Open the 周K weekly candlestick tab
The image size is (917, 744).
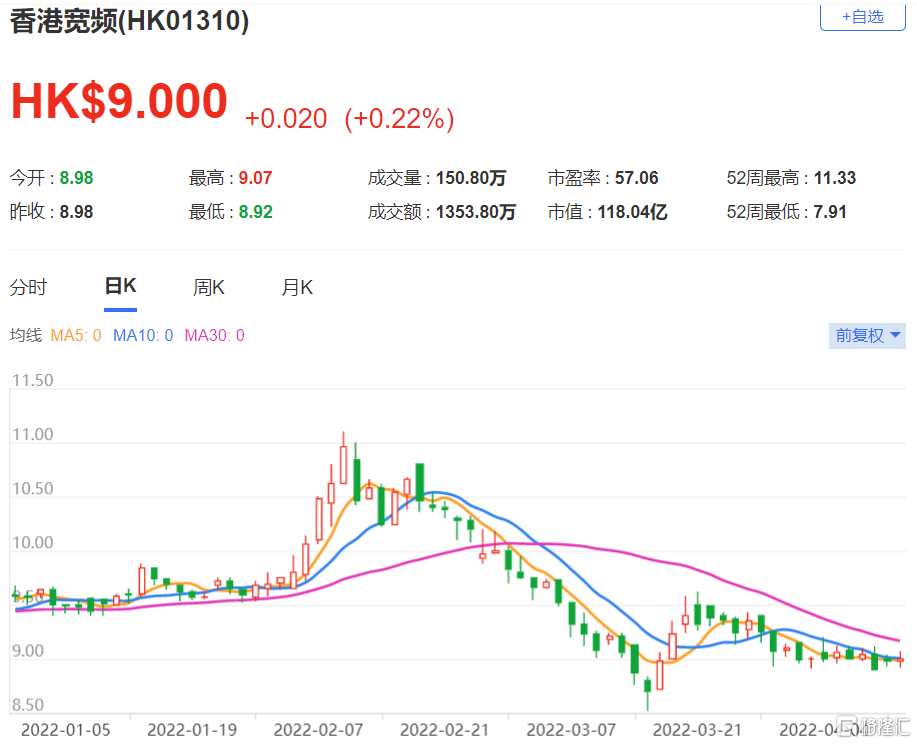pos(209,287)
